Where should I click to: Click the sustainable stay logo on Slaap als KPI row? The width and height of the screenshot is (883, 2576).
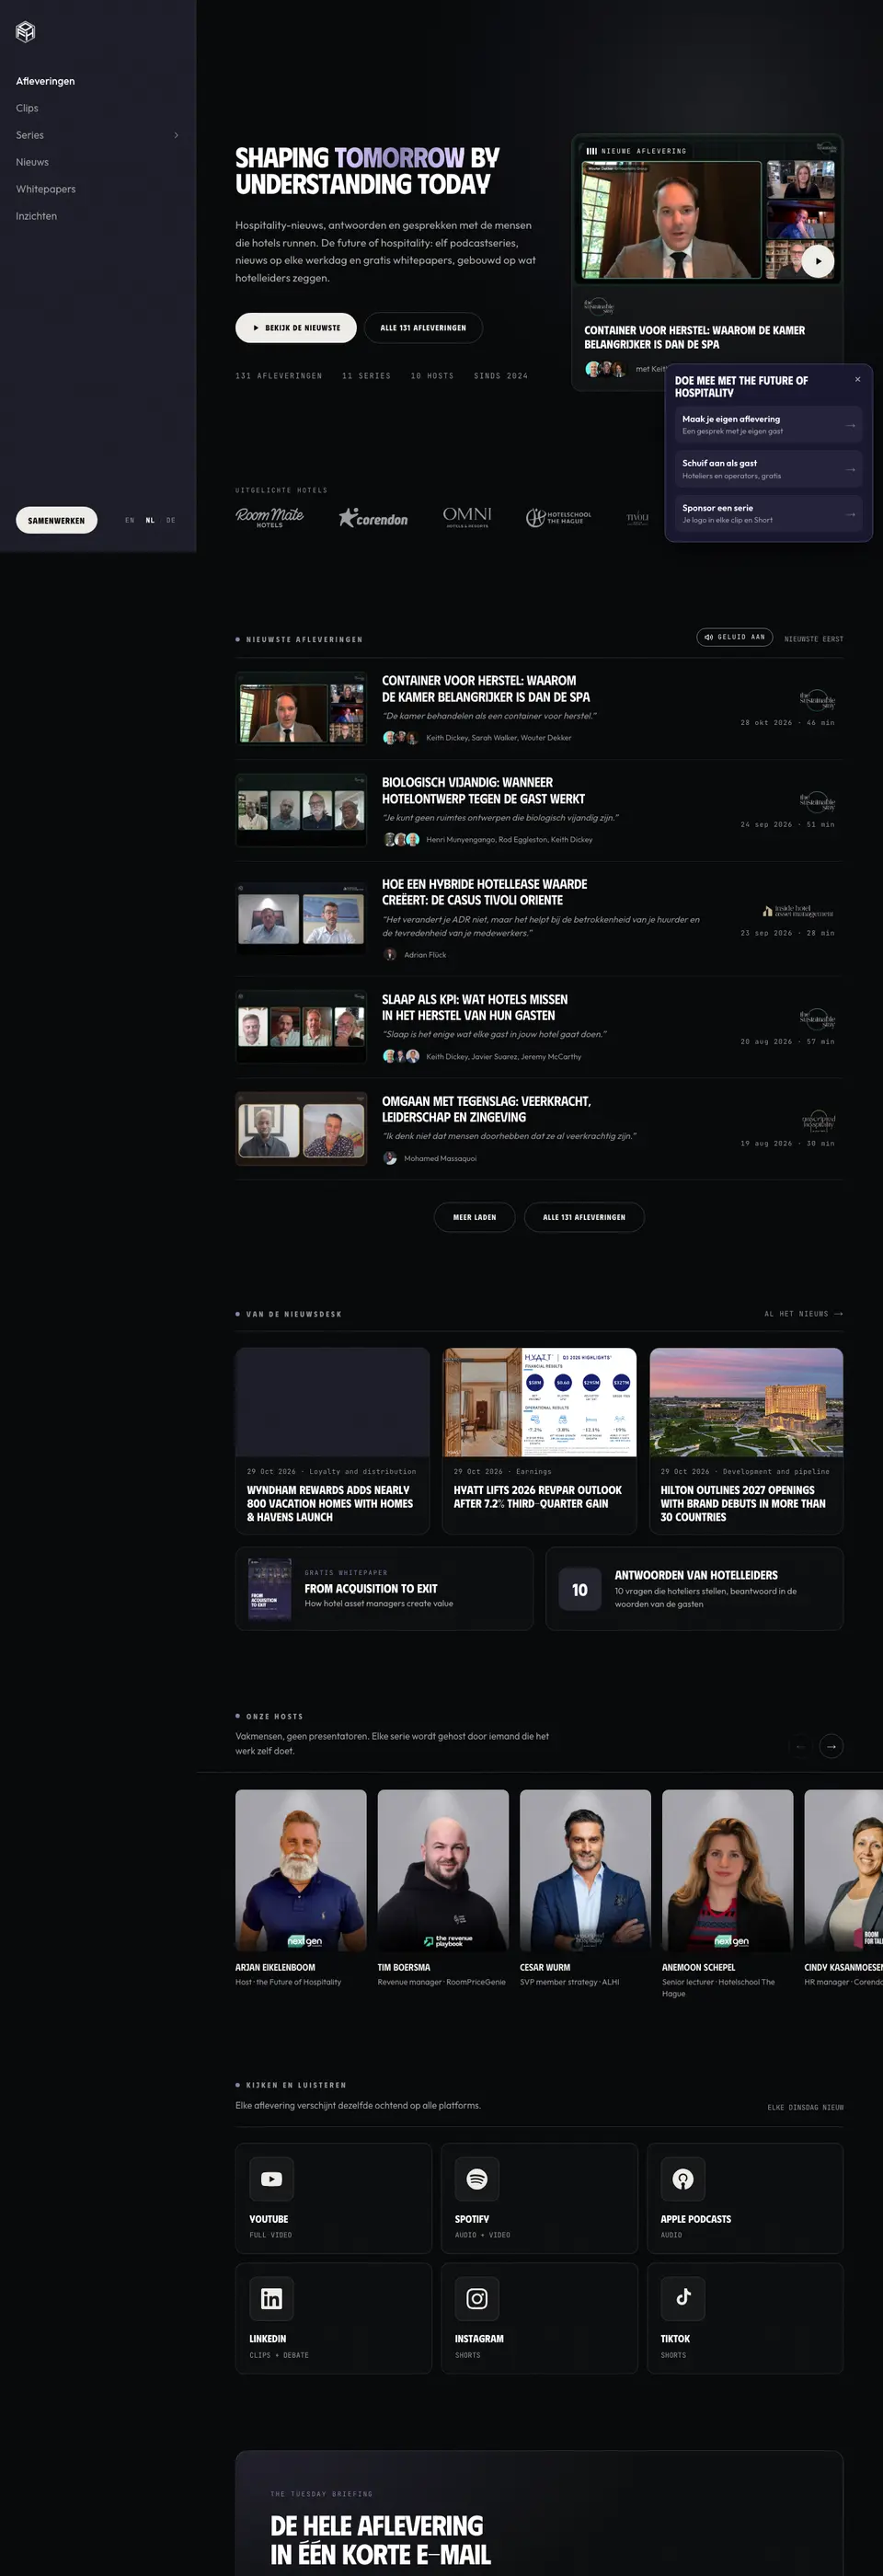pos(817,1019)
